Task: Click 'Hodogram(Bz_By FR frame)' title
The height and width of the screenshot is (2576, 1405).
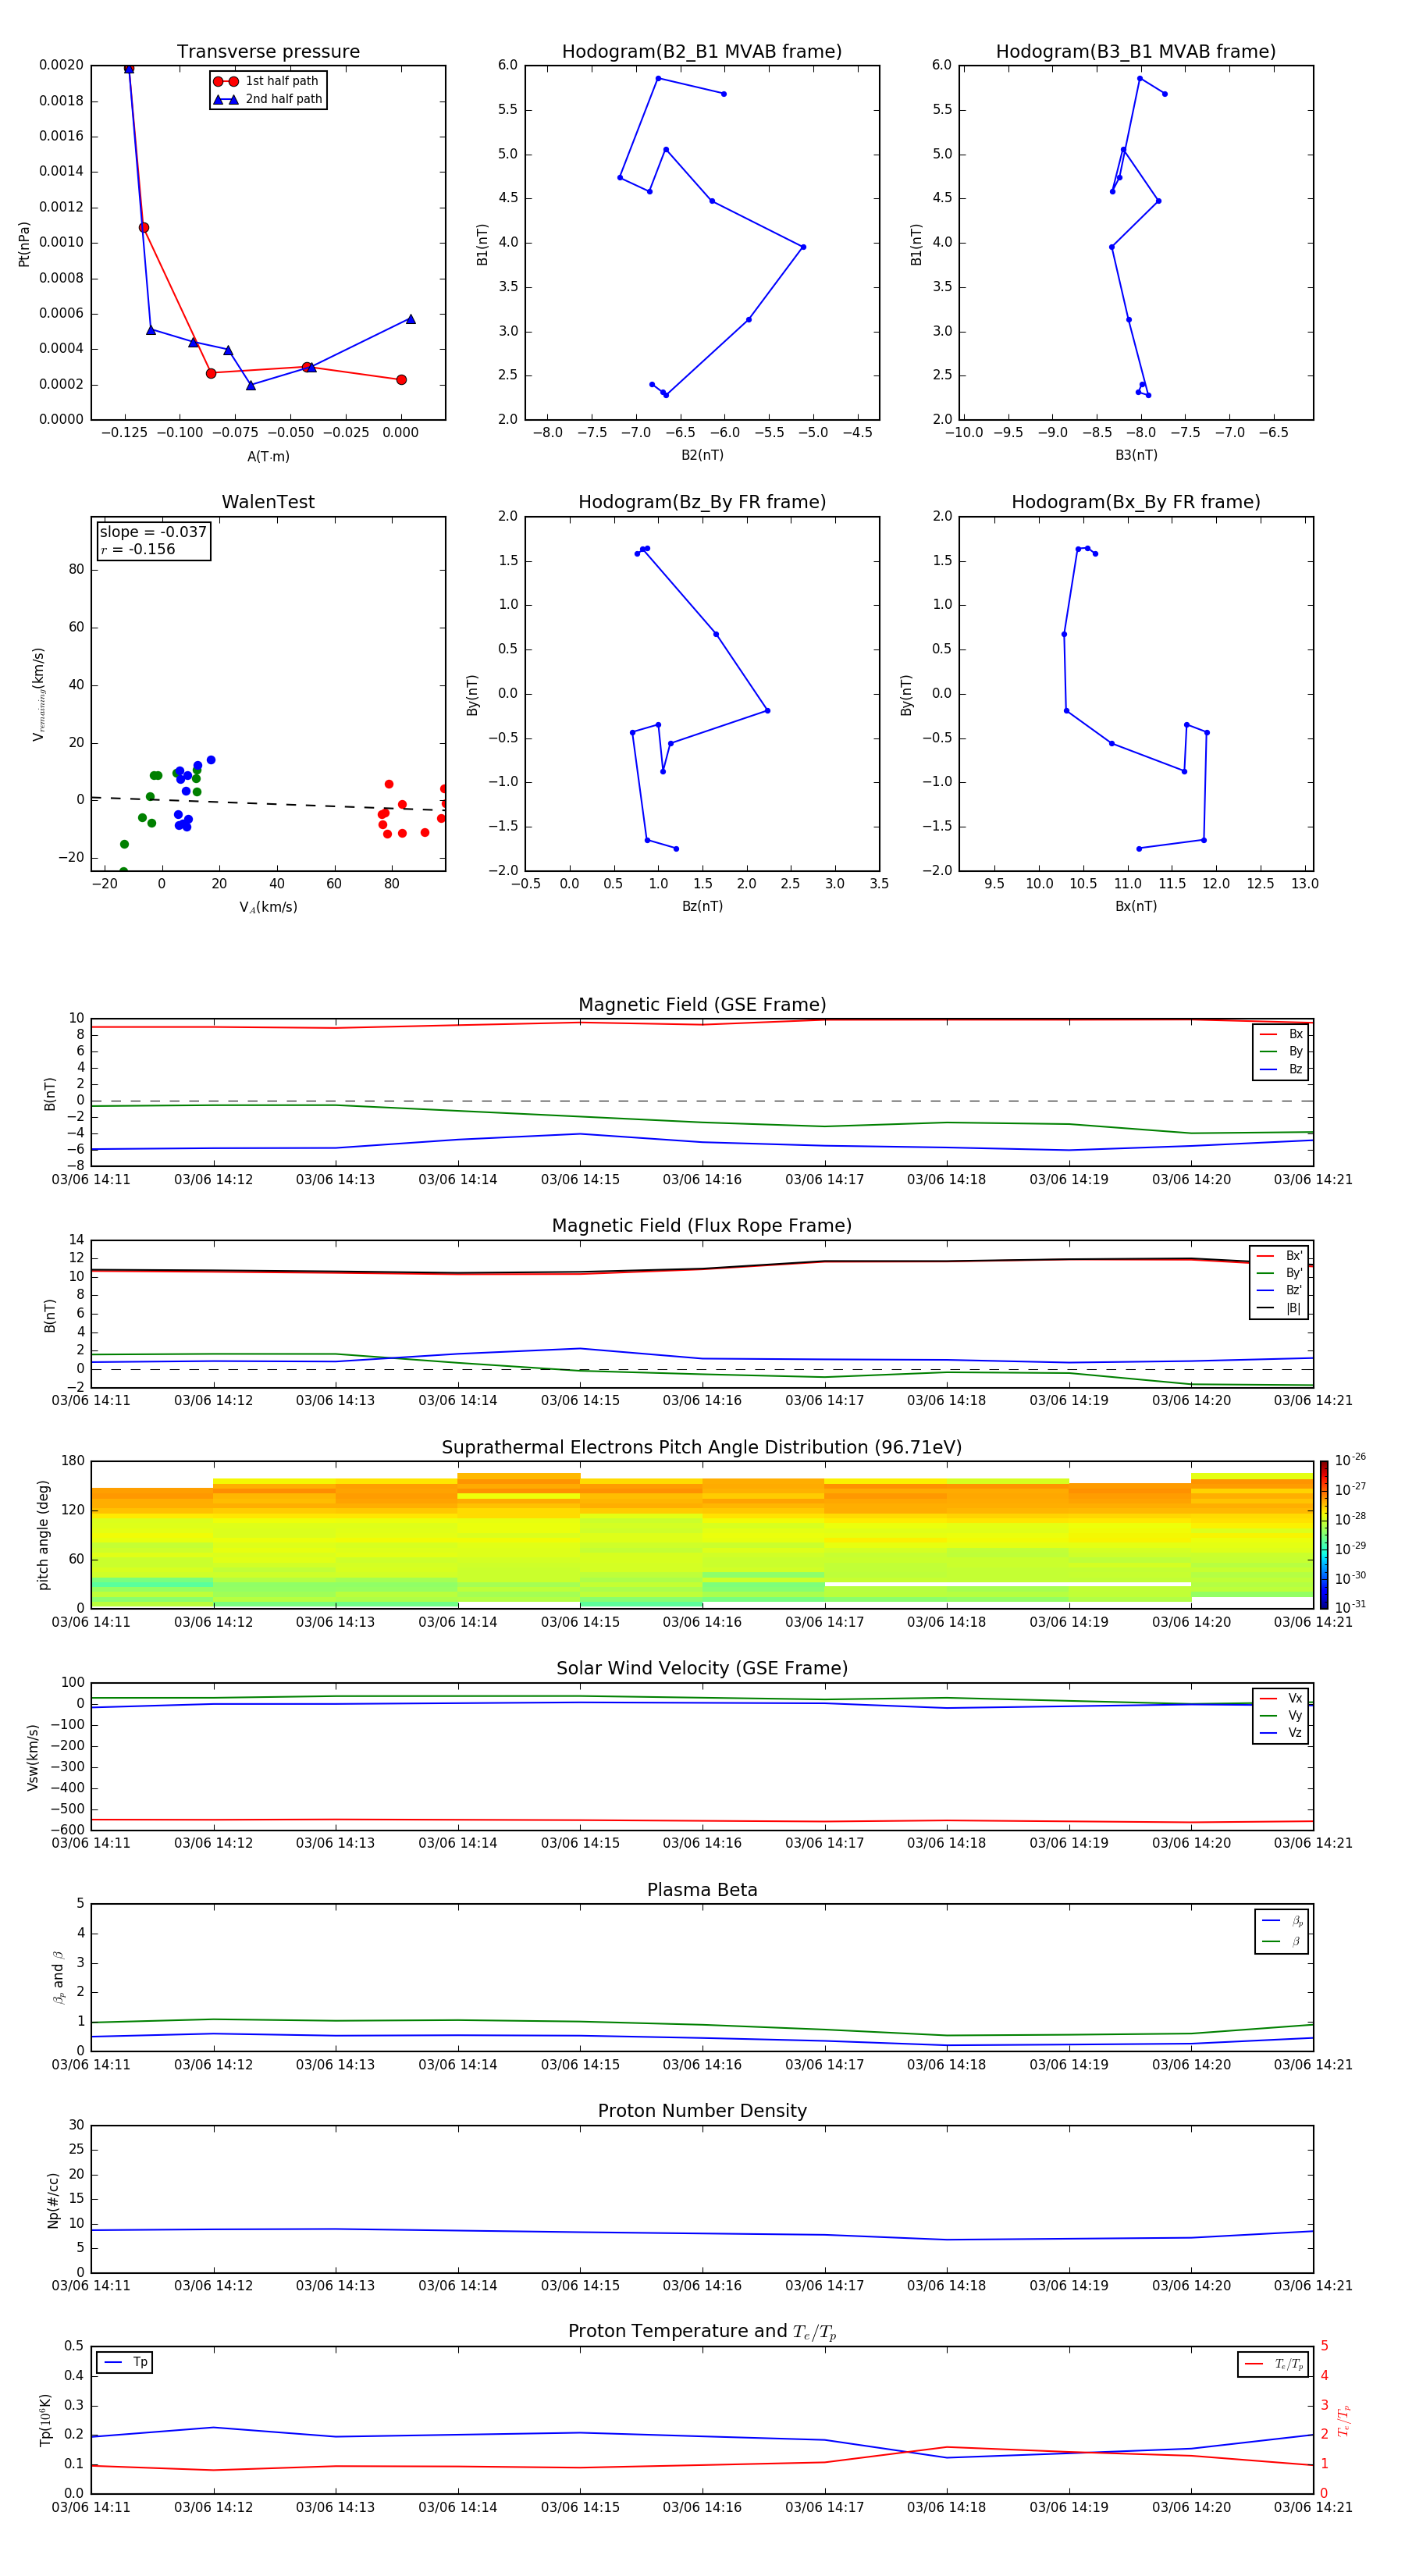Action: click(x=702, y=502)
